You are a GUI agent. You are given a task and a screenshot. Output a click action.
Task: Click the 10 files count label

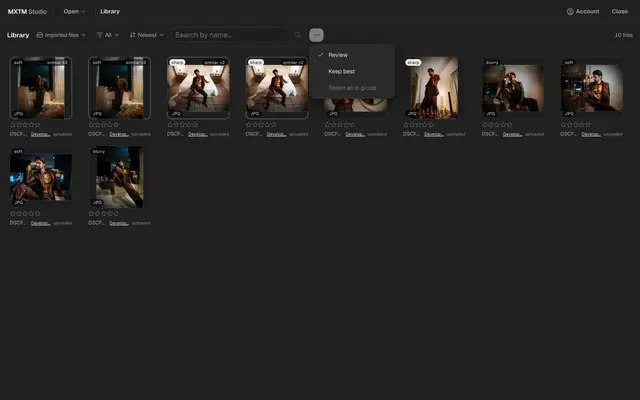[624, 35]
